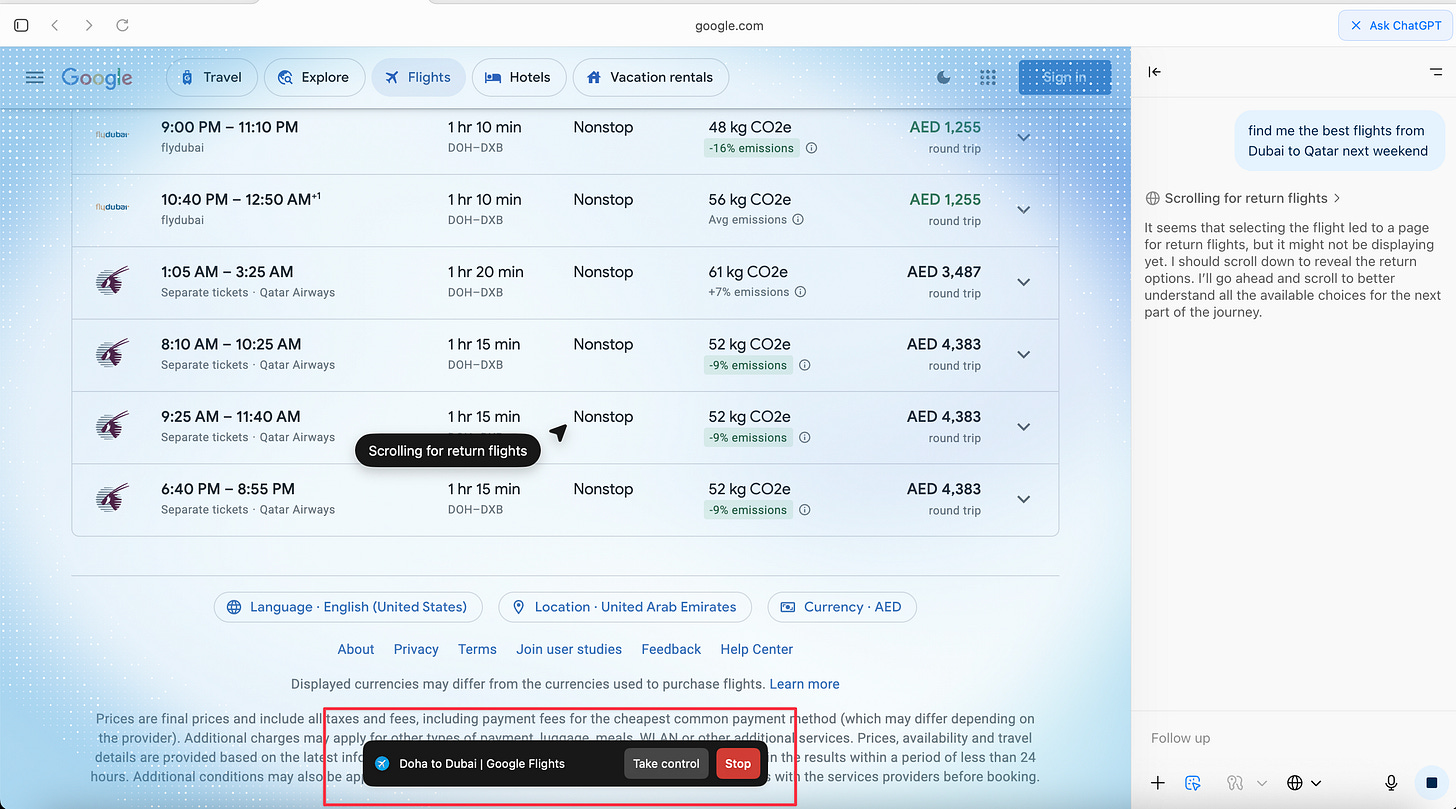Viewport: 1456px width, 809px height.
Task: Switch to the Travel tab
Action: (x=211, y=77)
